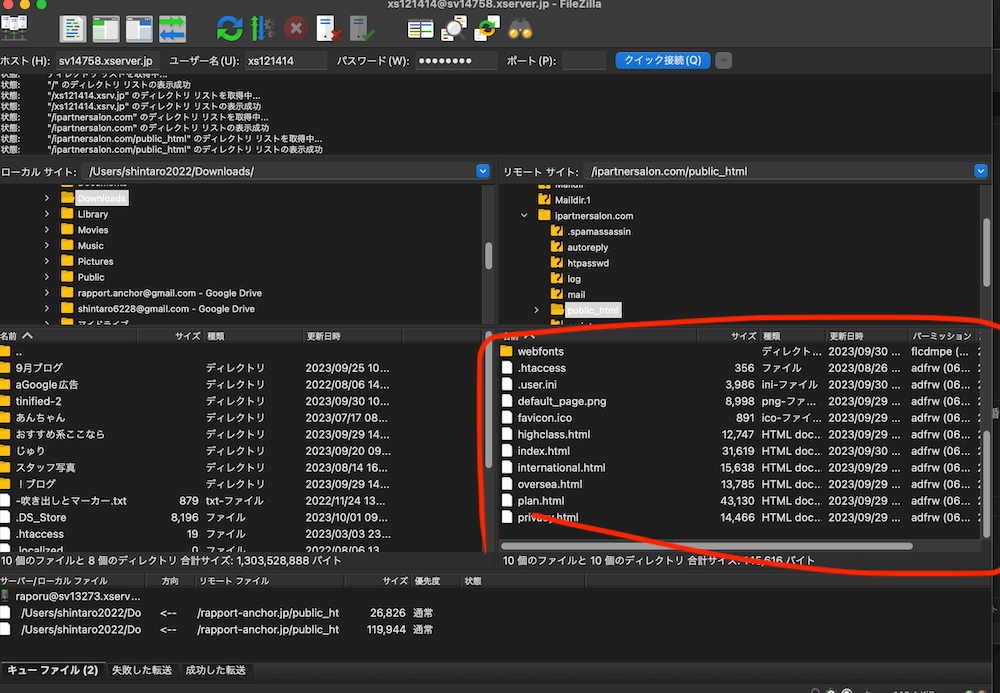
Task: Toggle synchronized browsing in toolbar
Action: 487,29
